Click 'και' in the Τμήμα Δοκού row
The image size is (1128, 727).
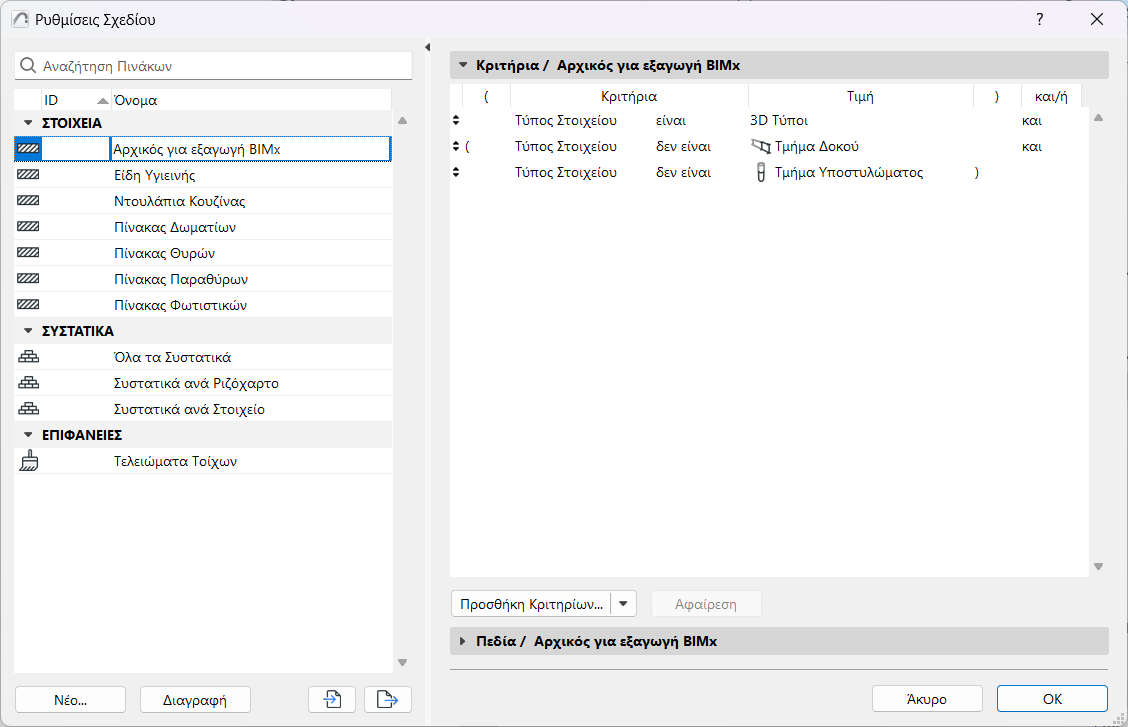1032,146
